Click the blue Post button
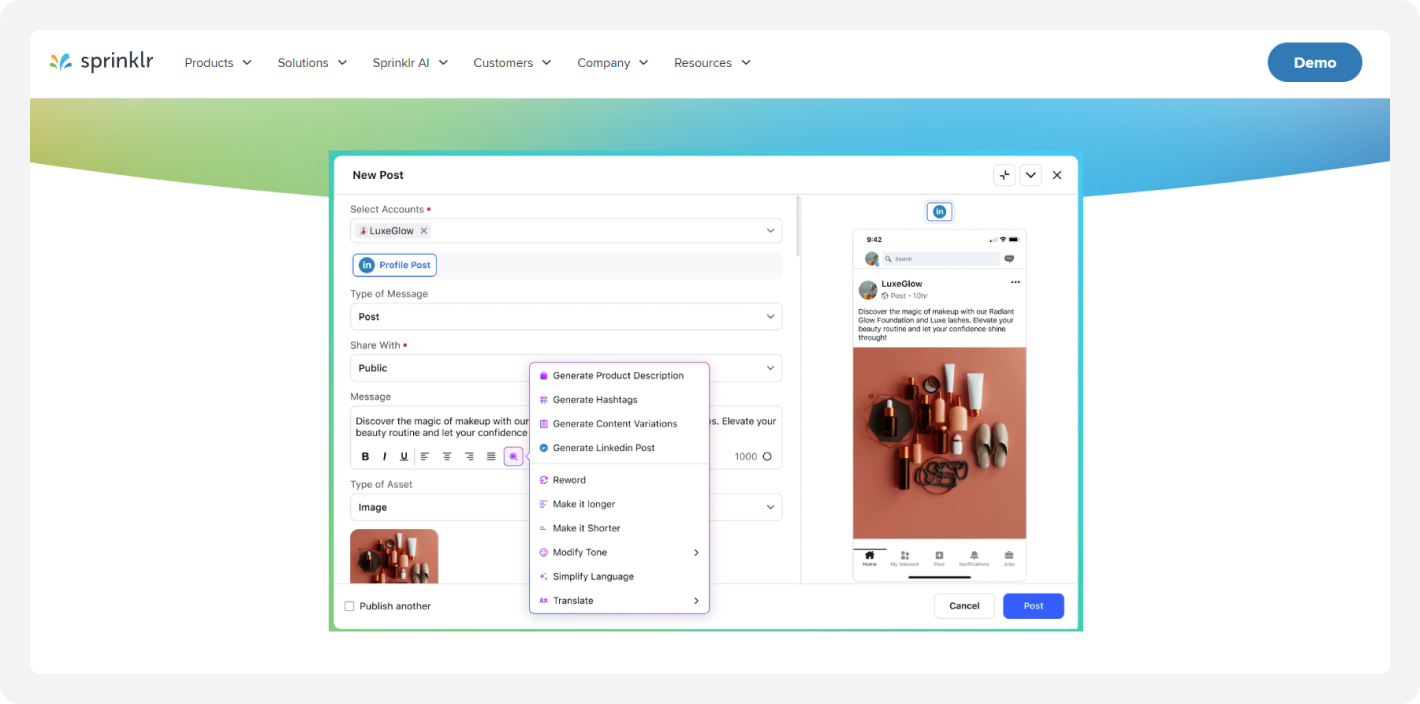The height and width of the screenshot is (704, 1420). (1033, 606)
